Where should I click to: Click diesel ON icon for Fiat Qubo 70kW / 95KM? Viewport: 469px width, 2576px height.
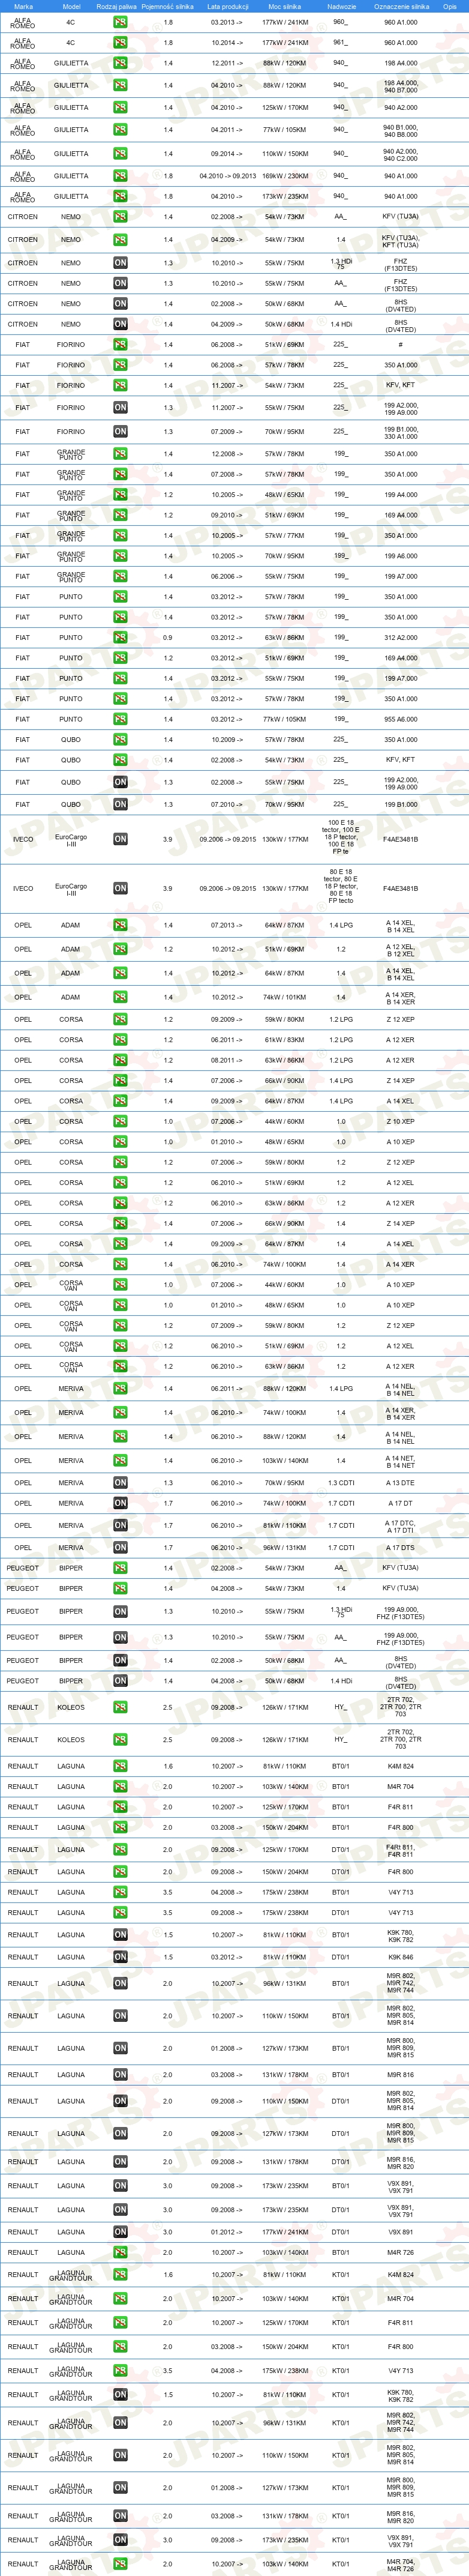[120, 804]
